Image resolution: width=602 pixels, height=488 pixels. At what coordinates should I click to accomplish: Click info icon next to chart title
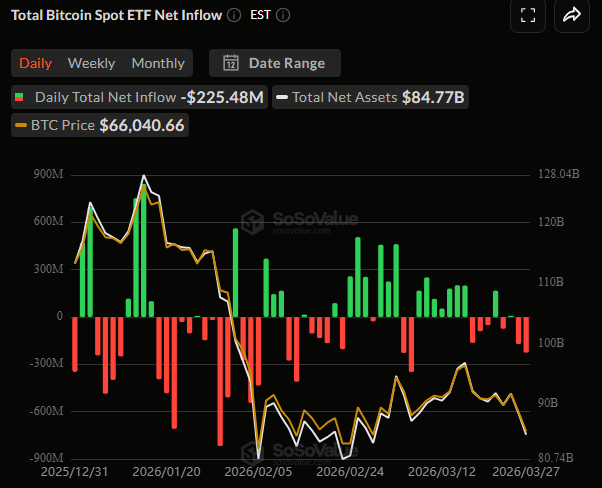pos(233,16)
